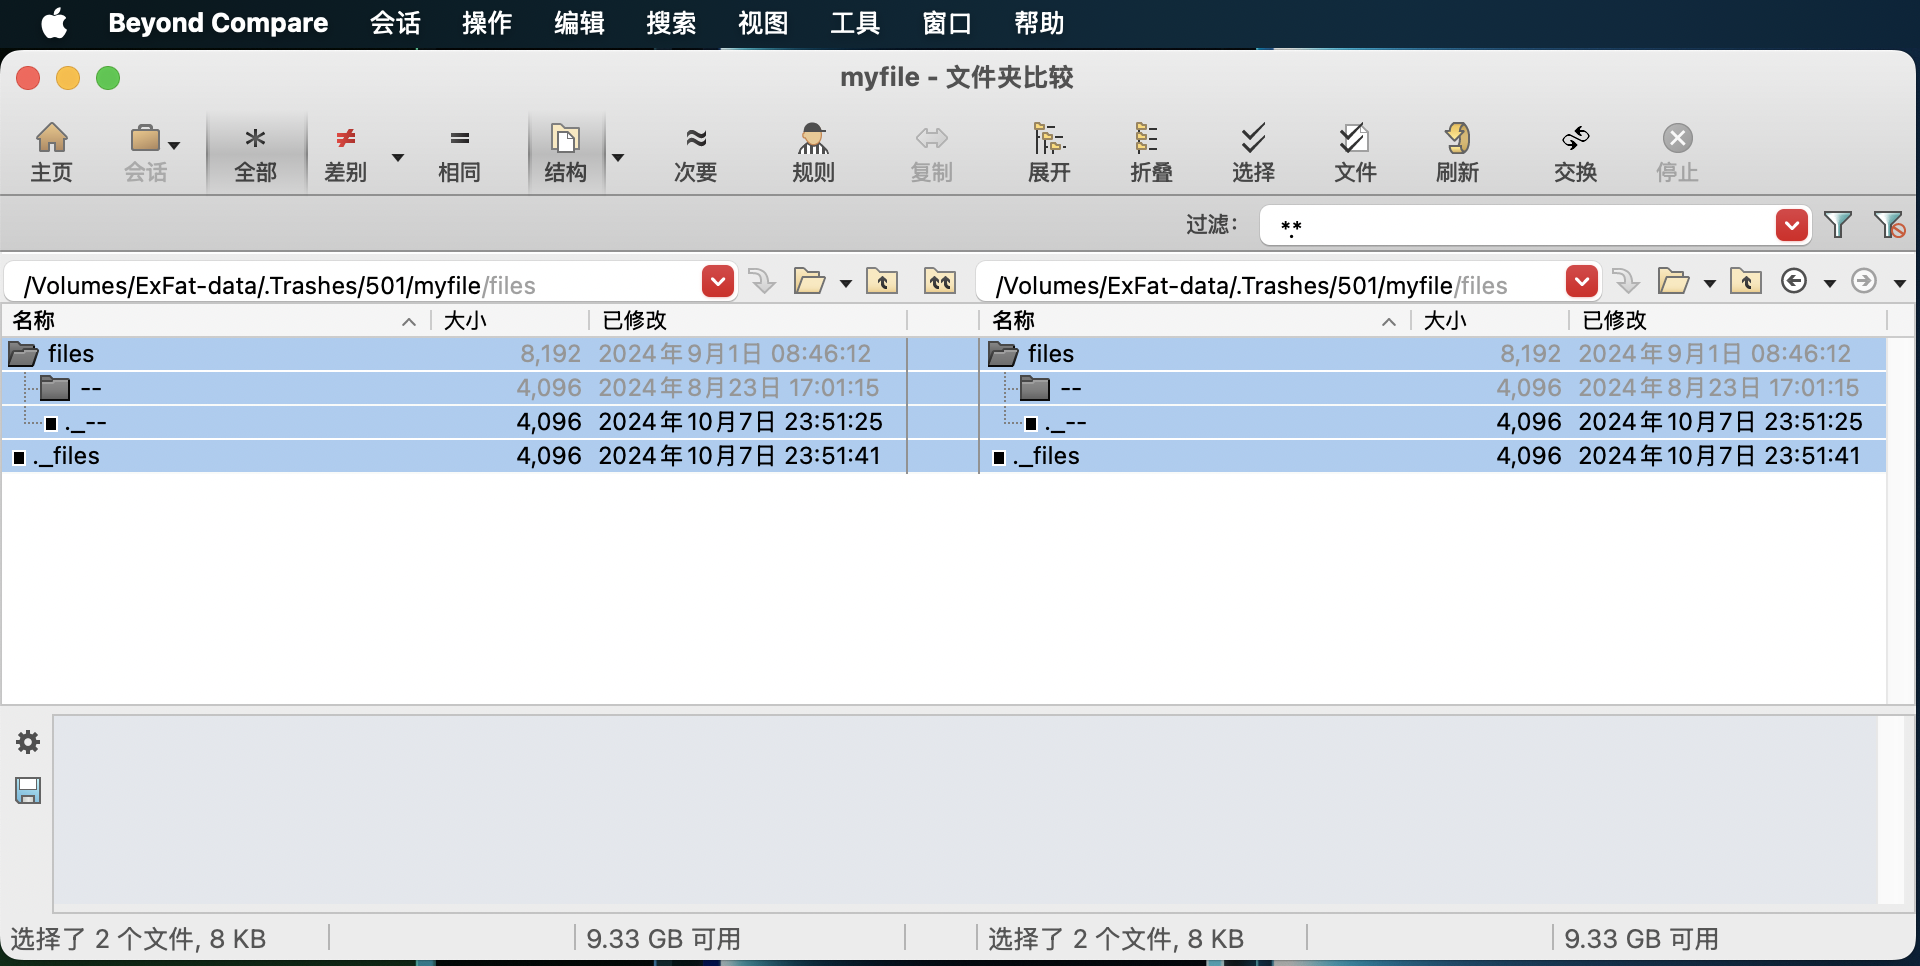Click in the 过滤 filter input field

click(x=1516, y=225)
